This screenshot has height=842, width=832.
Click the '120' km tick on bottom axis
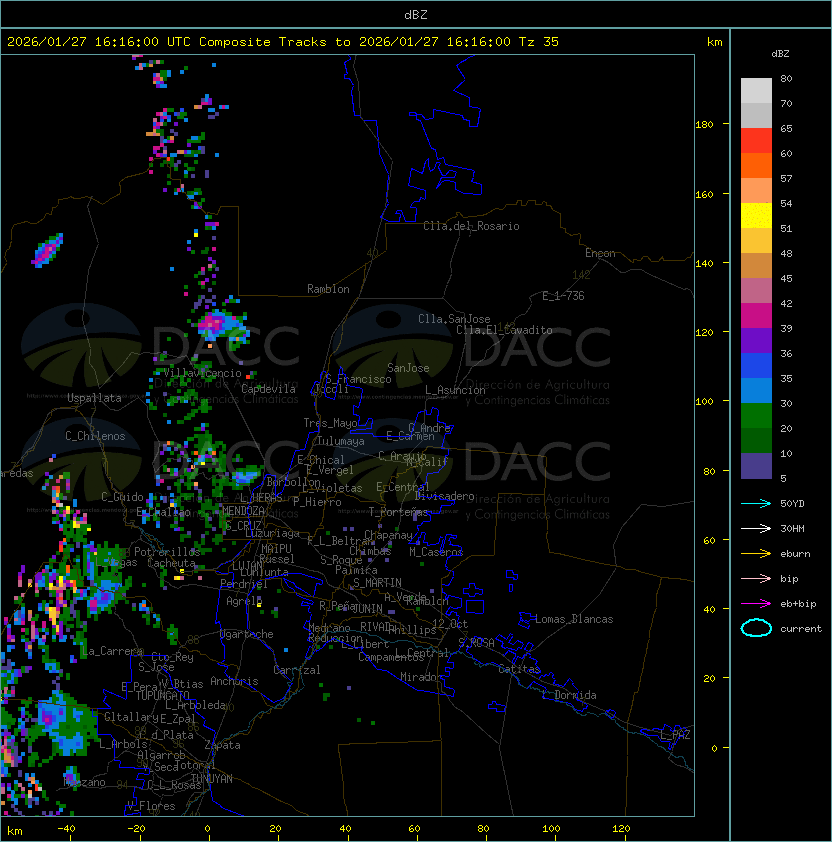(x=621, y=829)
